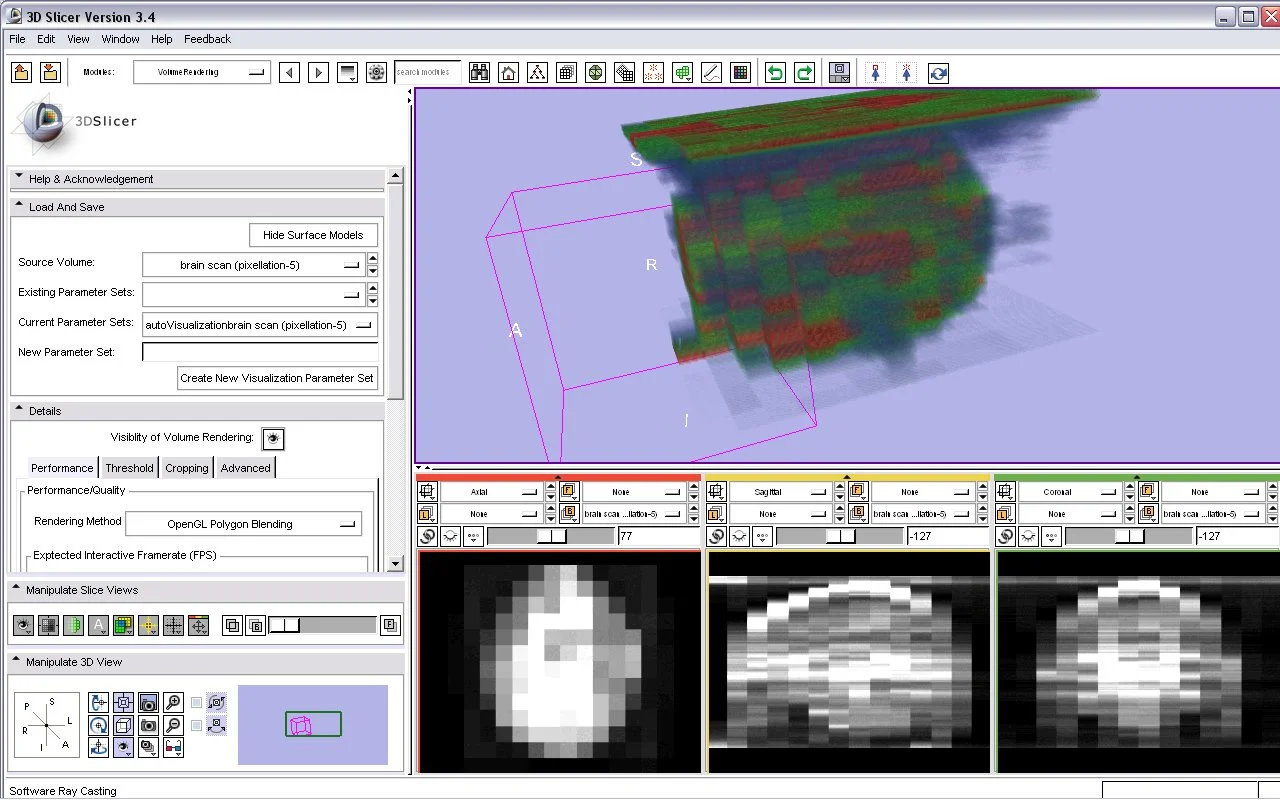Click the red-blue stereo glasses icon
1280x800 pixels.
pyautogui.click(x=173, y=746)
